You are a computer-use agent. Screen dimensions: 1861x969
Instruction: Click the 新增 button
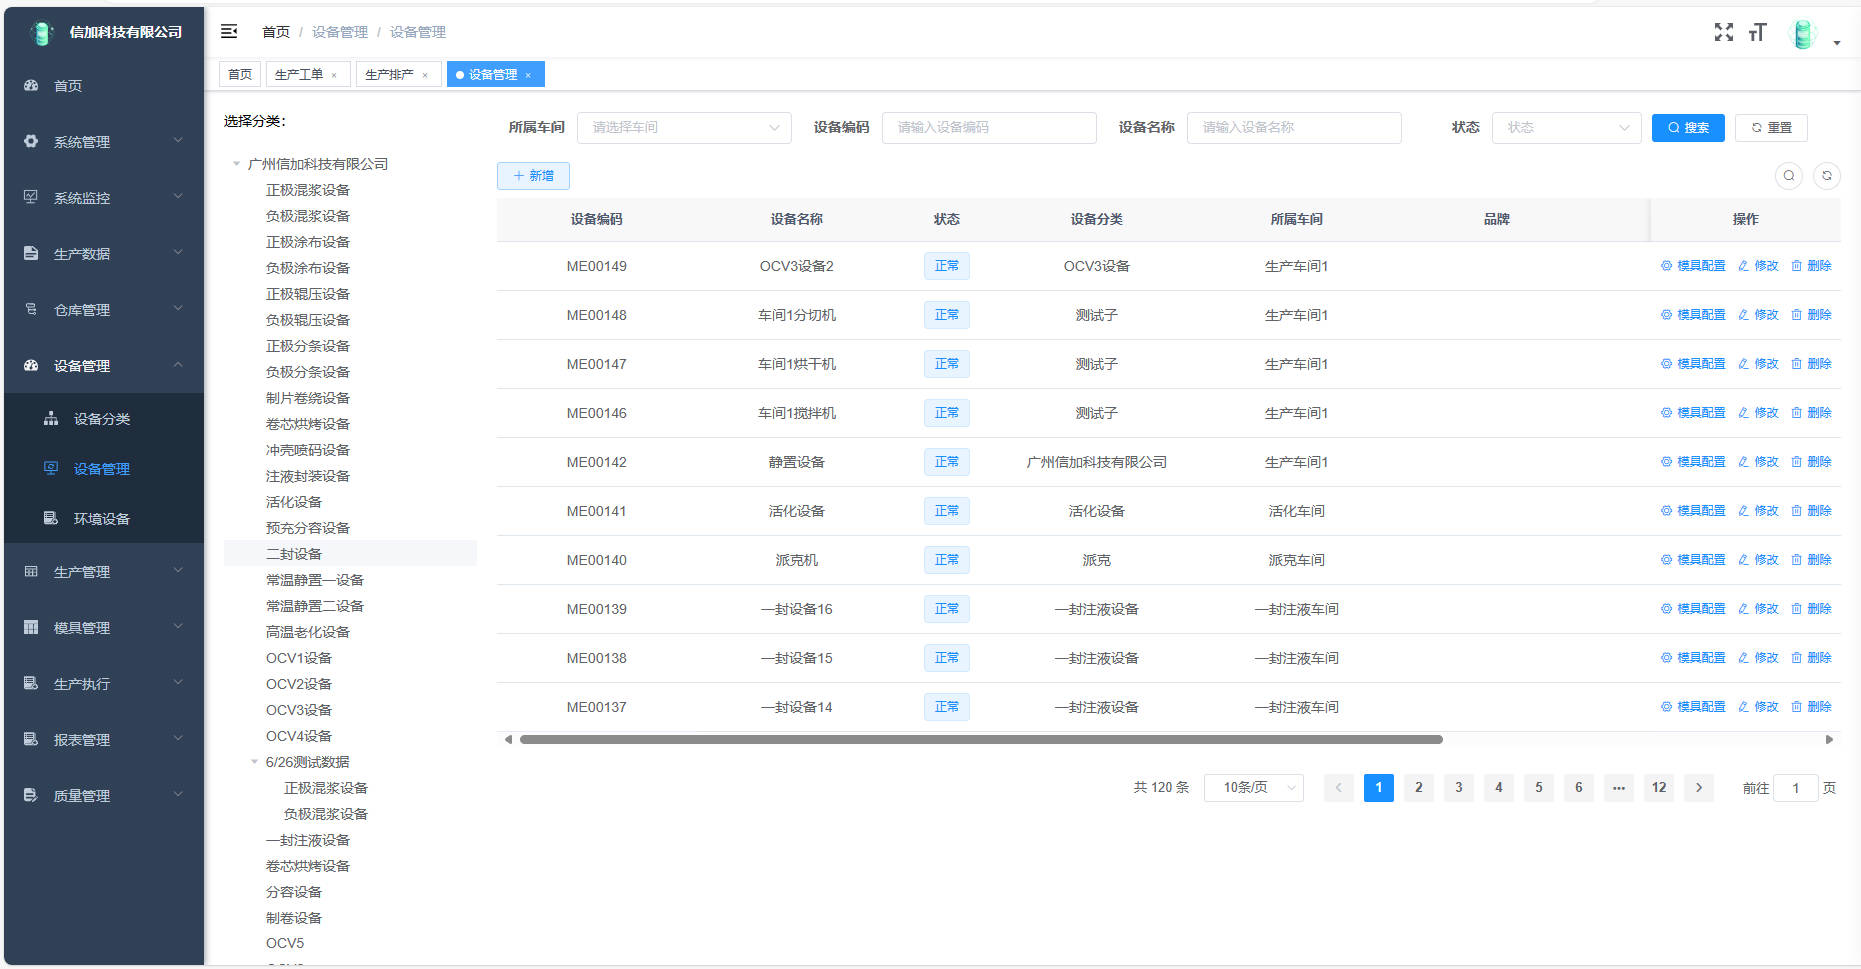pos(533,176)
